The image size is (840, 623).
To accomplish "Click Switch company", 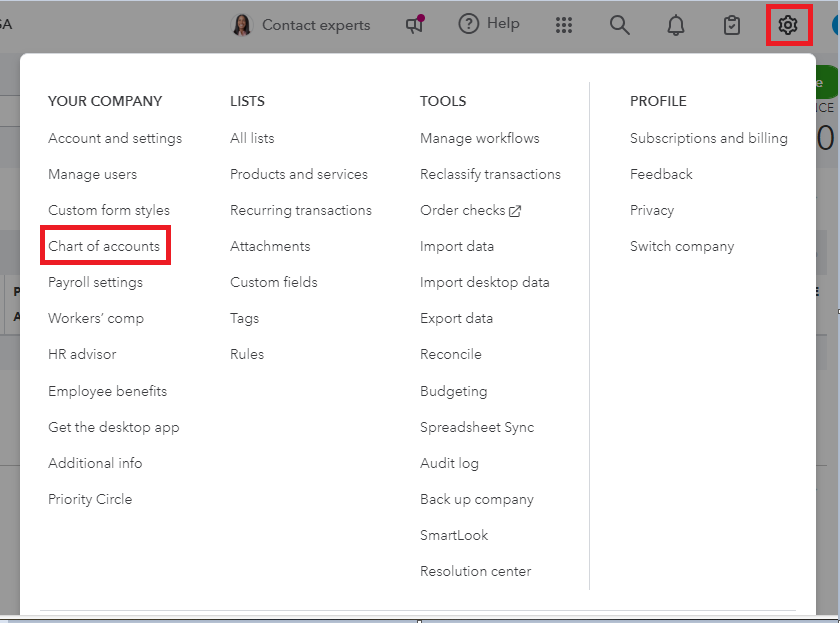I will 682,246.
